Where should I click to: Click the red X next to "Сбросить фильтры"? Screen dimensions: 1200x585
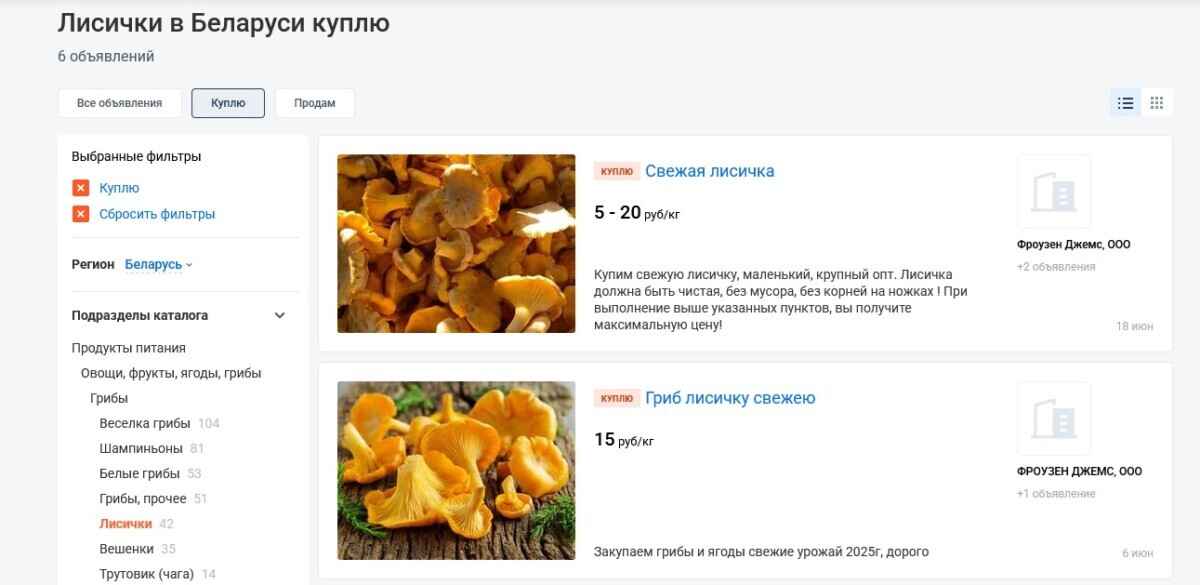(82, 213)
